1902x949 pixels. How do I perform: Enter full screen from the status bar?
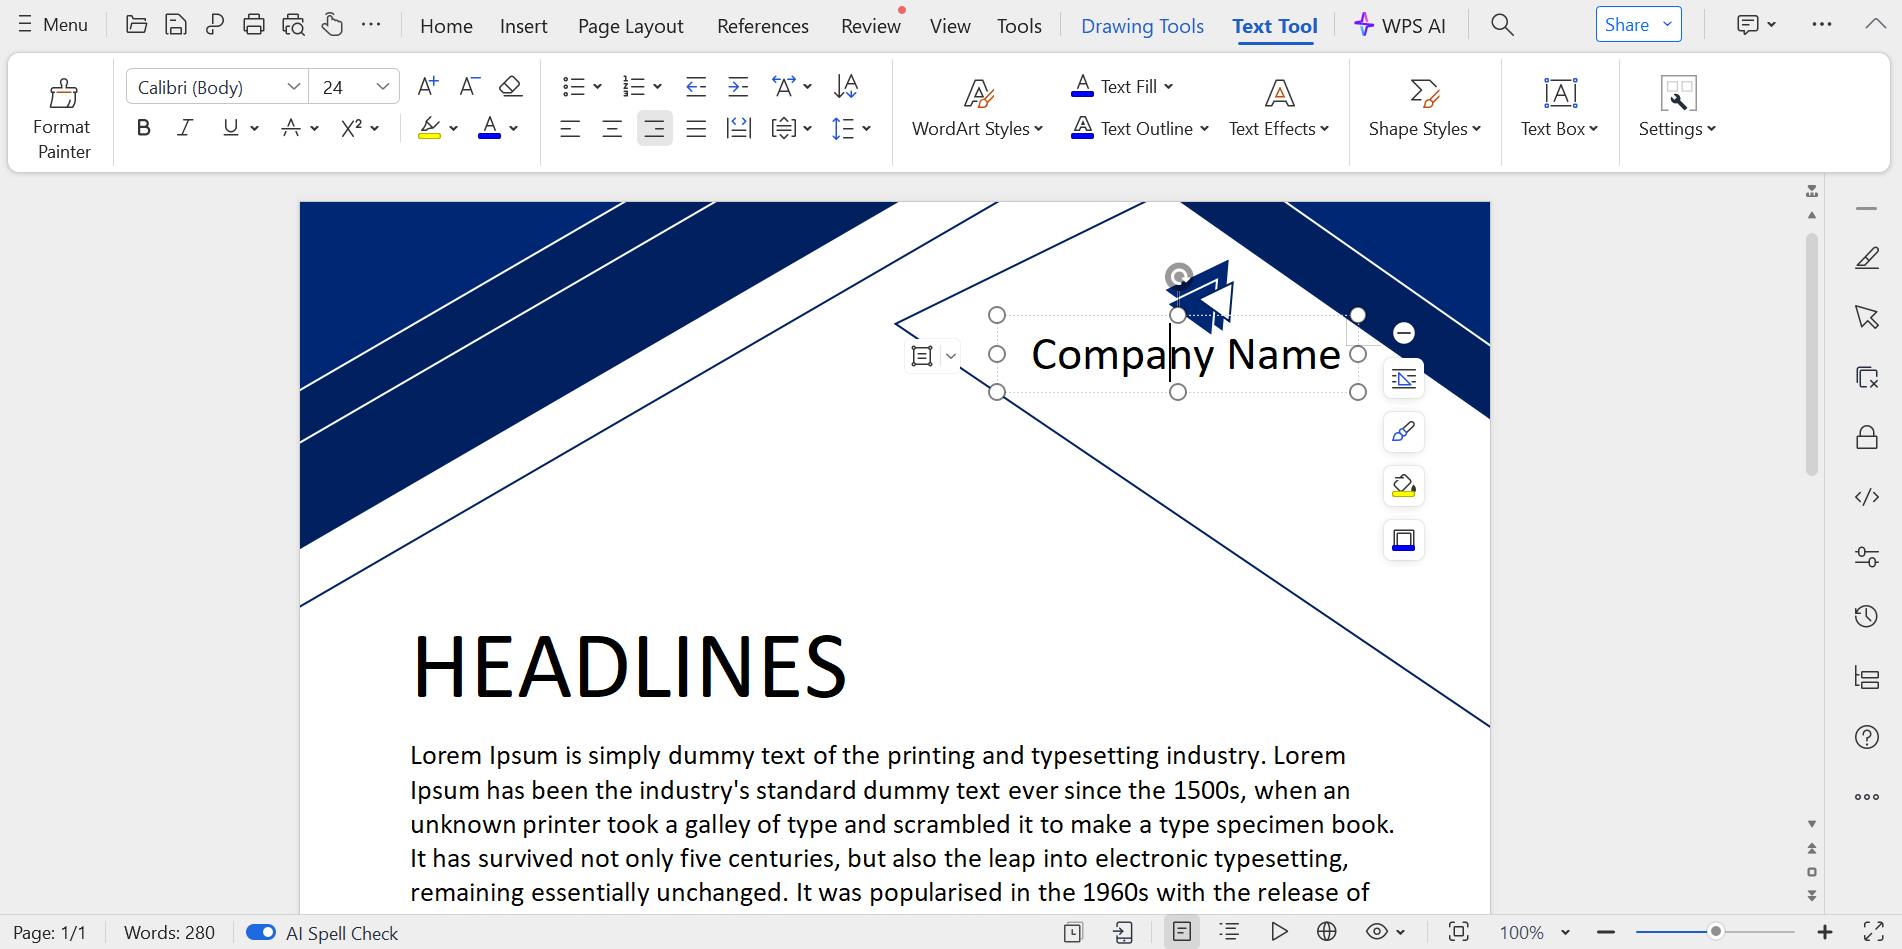[x=1875, y=932]
